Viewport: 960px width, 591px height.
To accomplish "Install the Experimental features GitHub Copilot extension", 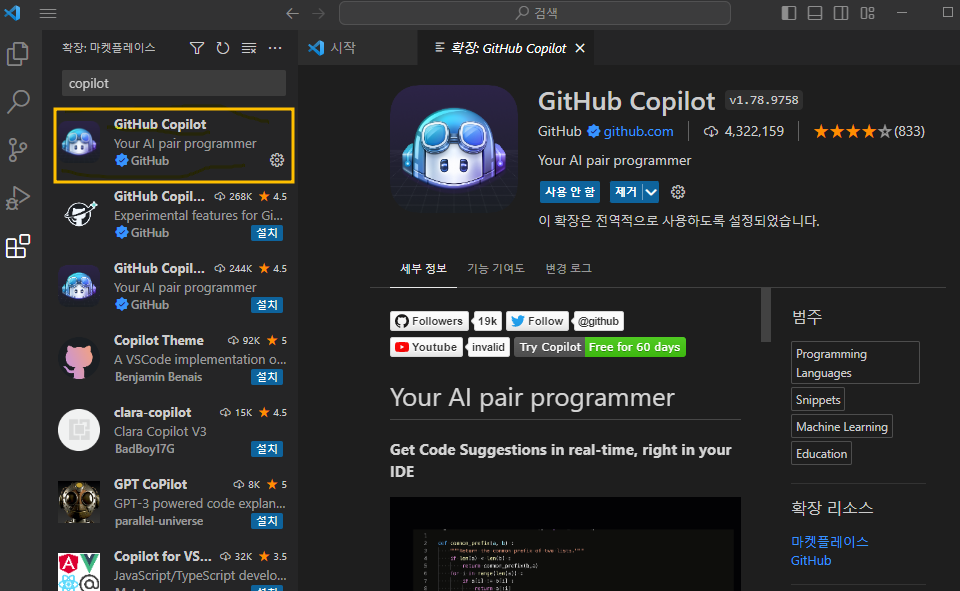I will (x=267, y=233).
